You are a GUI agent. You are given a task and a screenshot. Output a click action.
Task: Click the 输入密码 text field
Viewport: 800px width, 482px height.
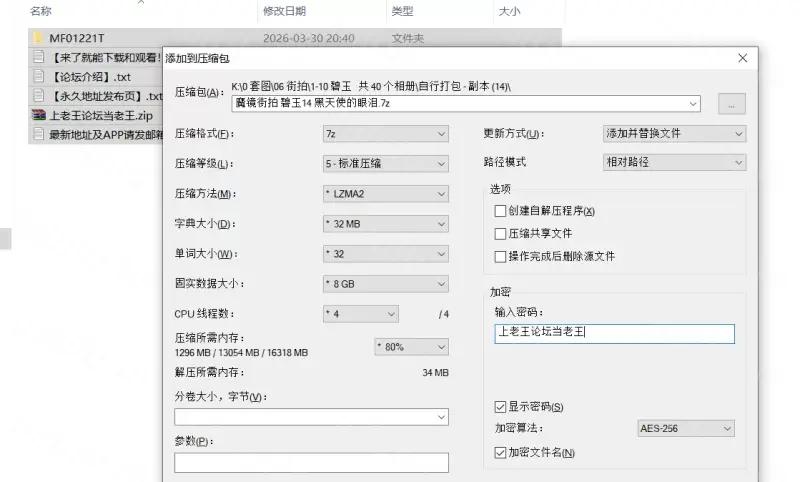[614, 334]
